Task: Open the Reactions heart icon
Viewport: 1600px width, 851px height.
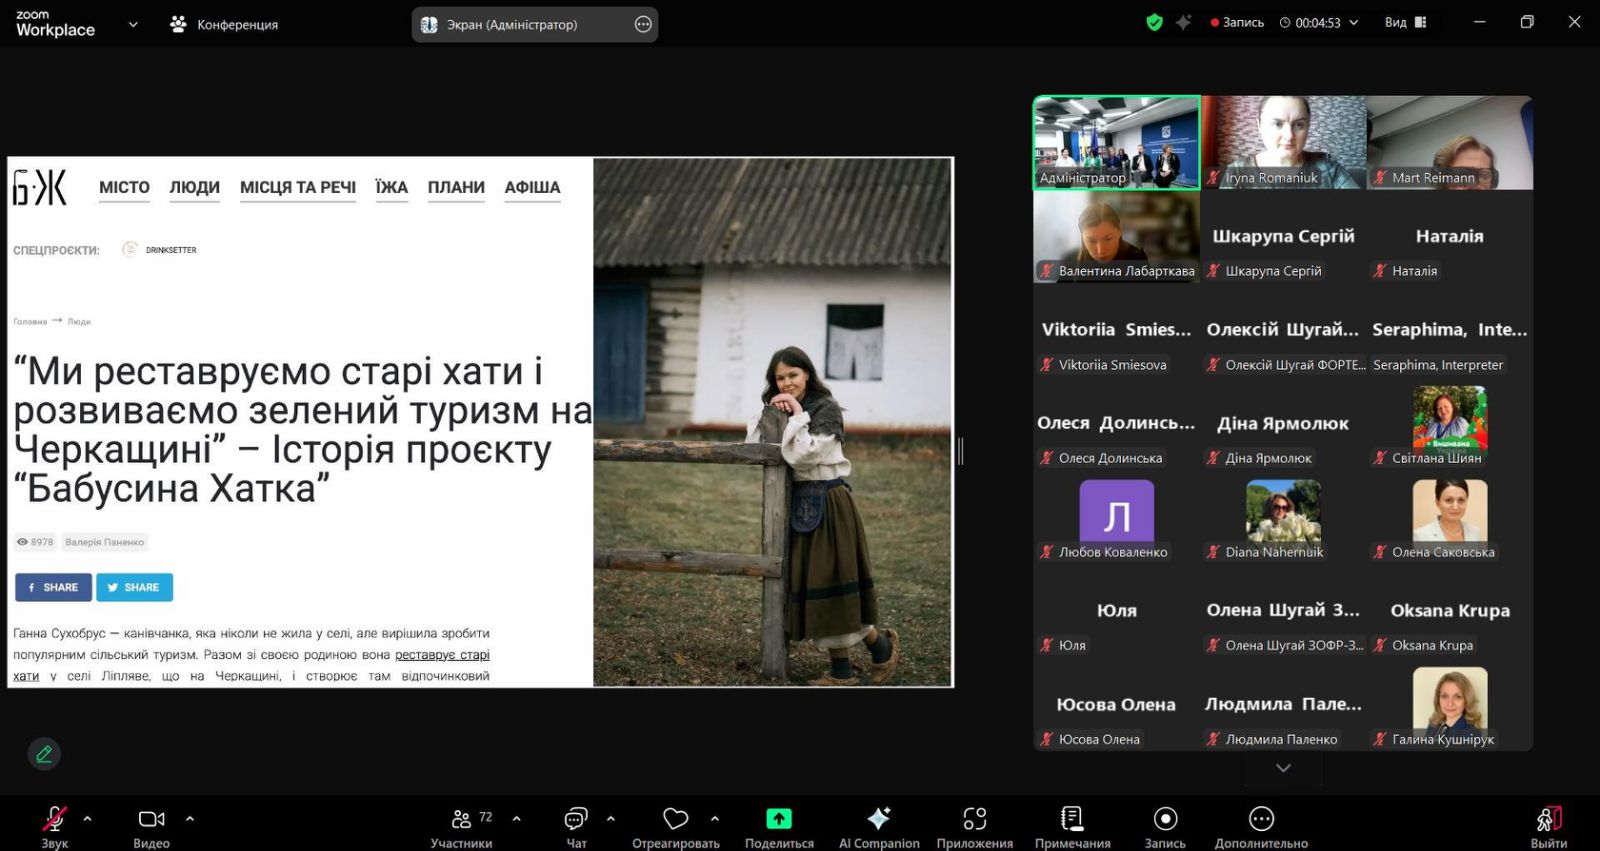Action: pos(676,819)
